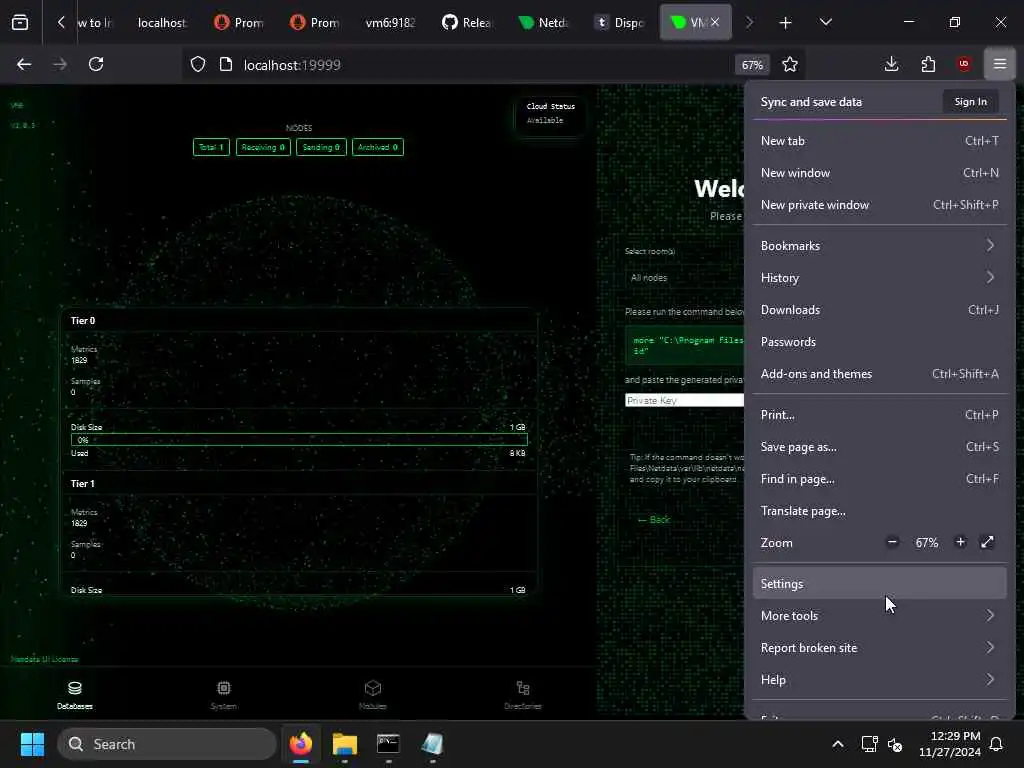This screenshot has height=768, width=1024.
Task: Switch to the vm6:9182 tab
Action: click(391, 23)
